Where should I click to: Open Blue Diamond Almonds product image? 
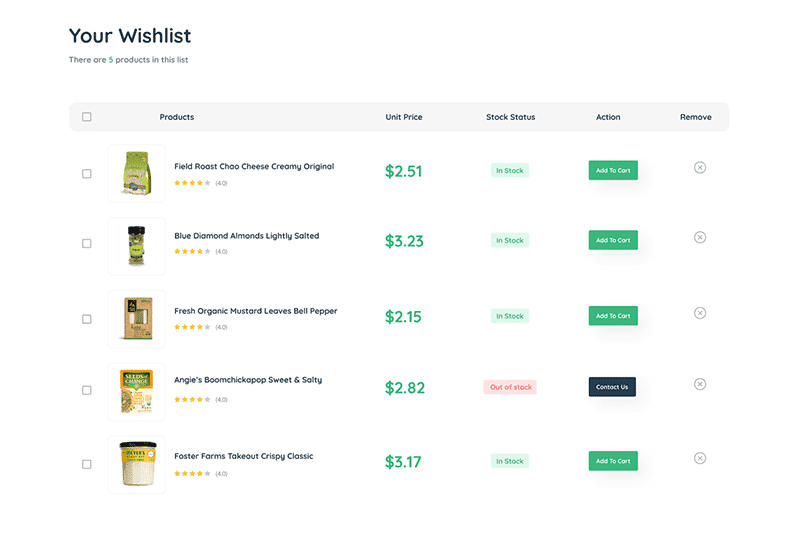137,246
